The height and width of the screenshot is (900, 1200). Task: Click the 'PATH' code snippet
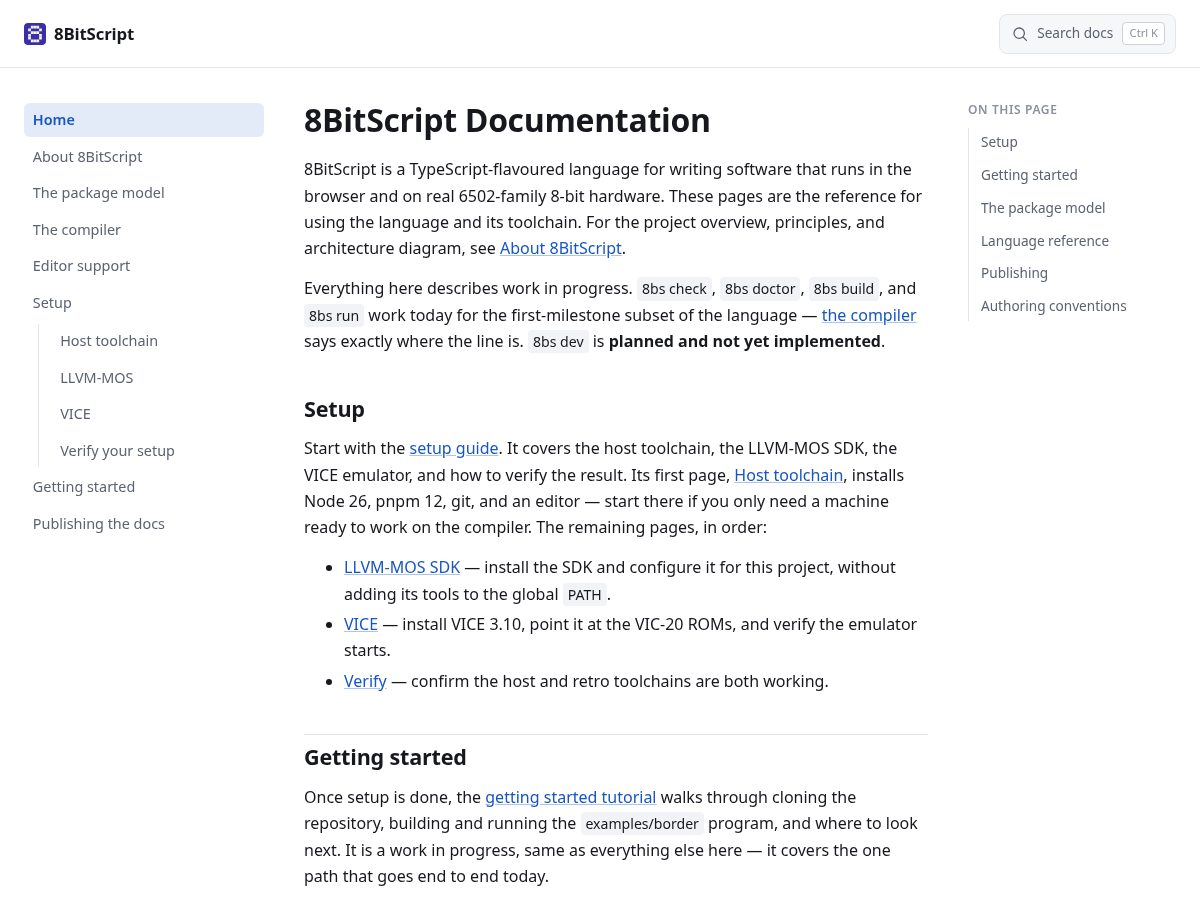(585, 595)
